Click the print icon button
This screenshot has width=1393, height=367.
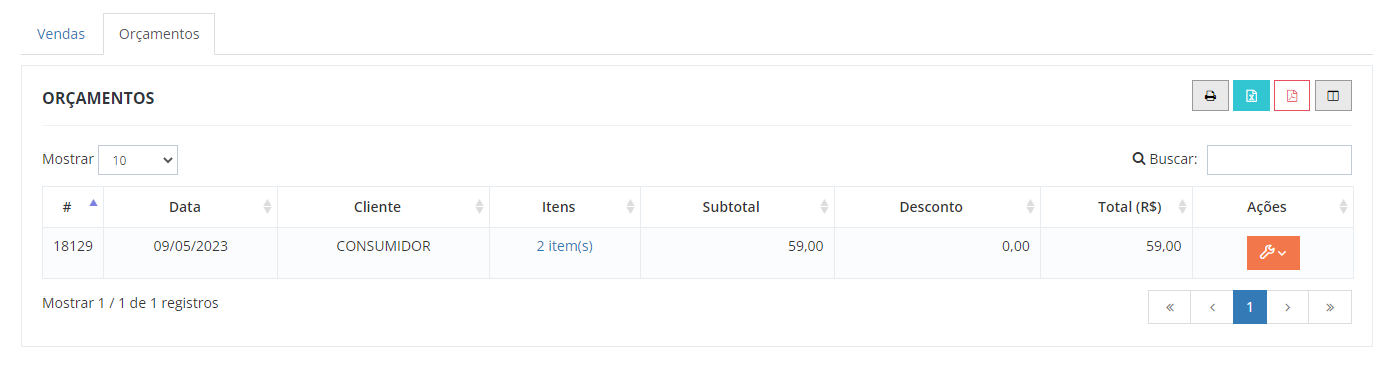pos(1210,96)
